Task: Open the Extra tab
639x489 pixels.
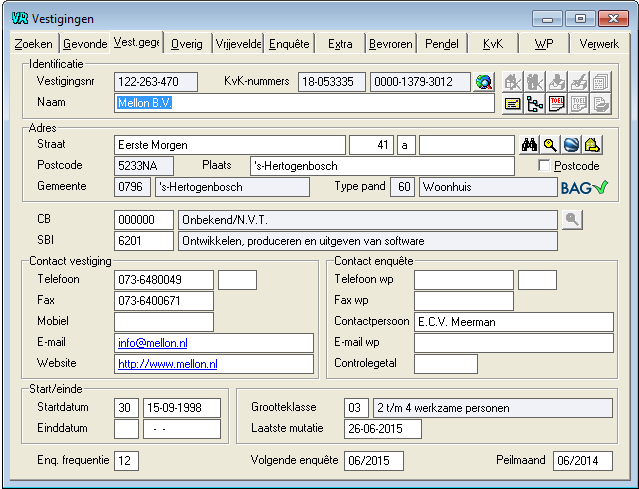Action: [x=340, y=44]
